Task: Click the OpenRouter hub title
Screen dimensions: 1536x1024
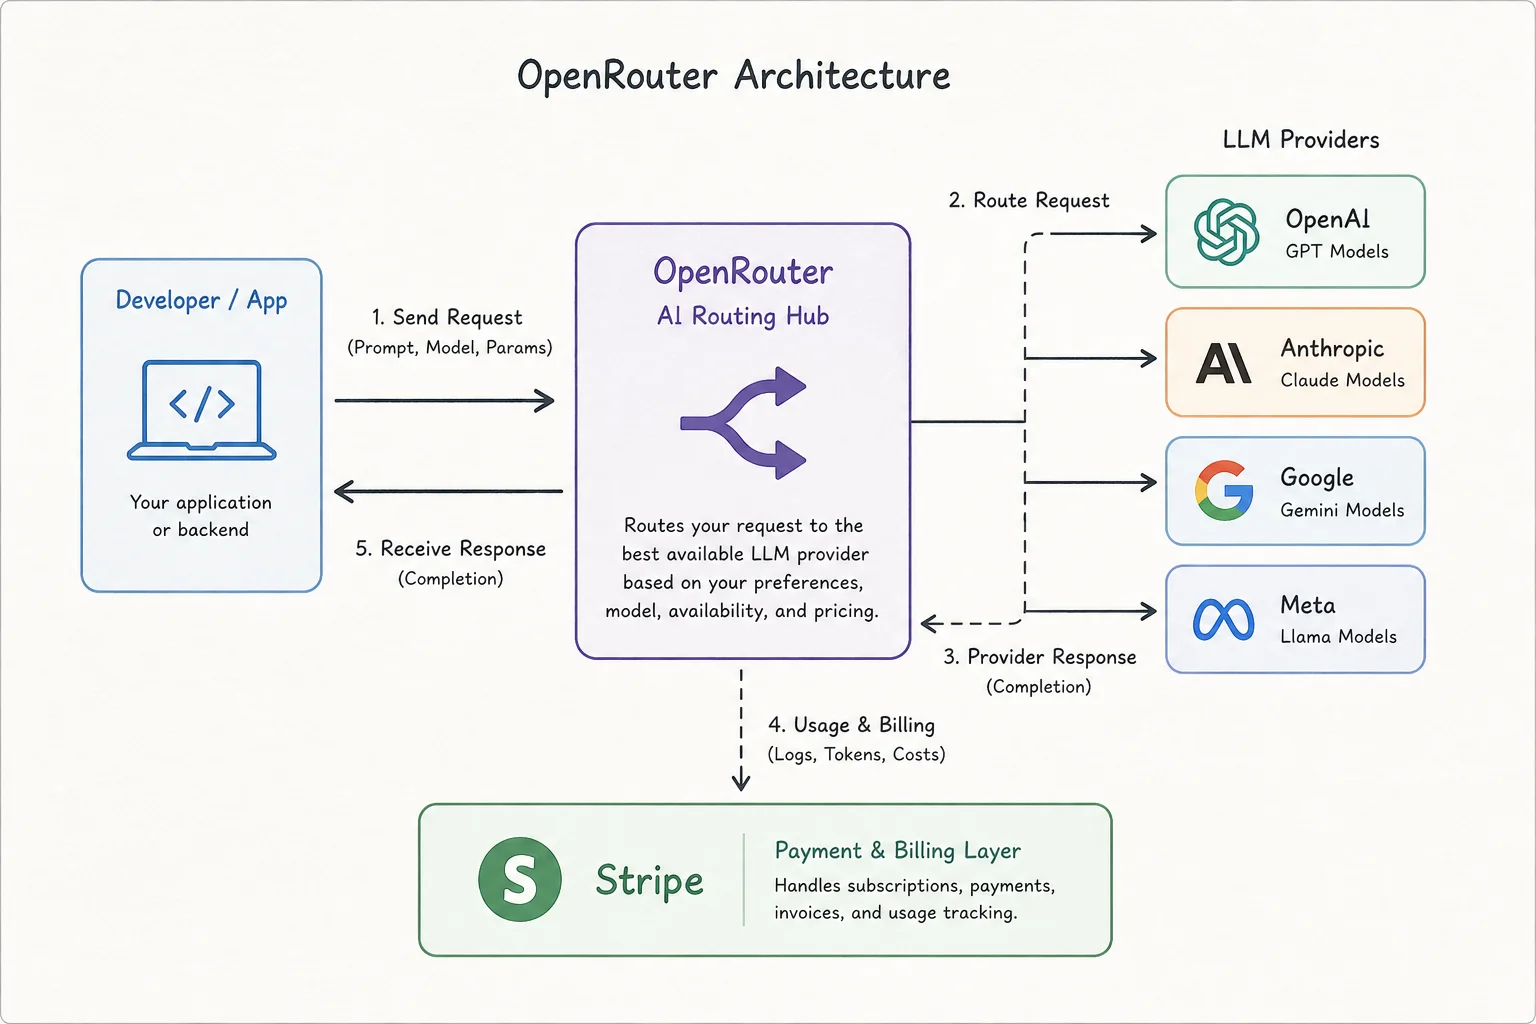Action: [743, 272]
